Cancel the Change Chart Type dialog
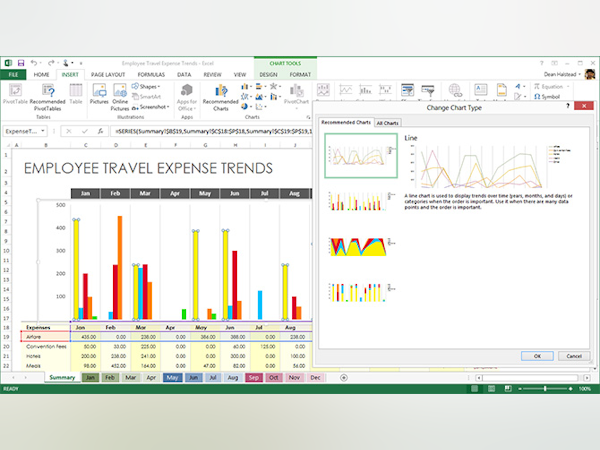Screen dimensions: 600x450 pyautogui.click(x=574, y=356)
